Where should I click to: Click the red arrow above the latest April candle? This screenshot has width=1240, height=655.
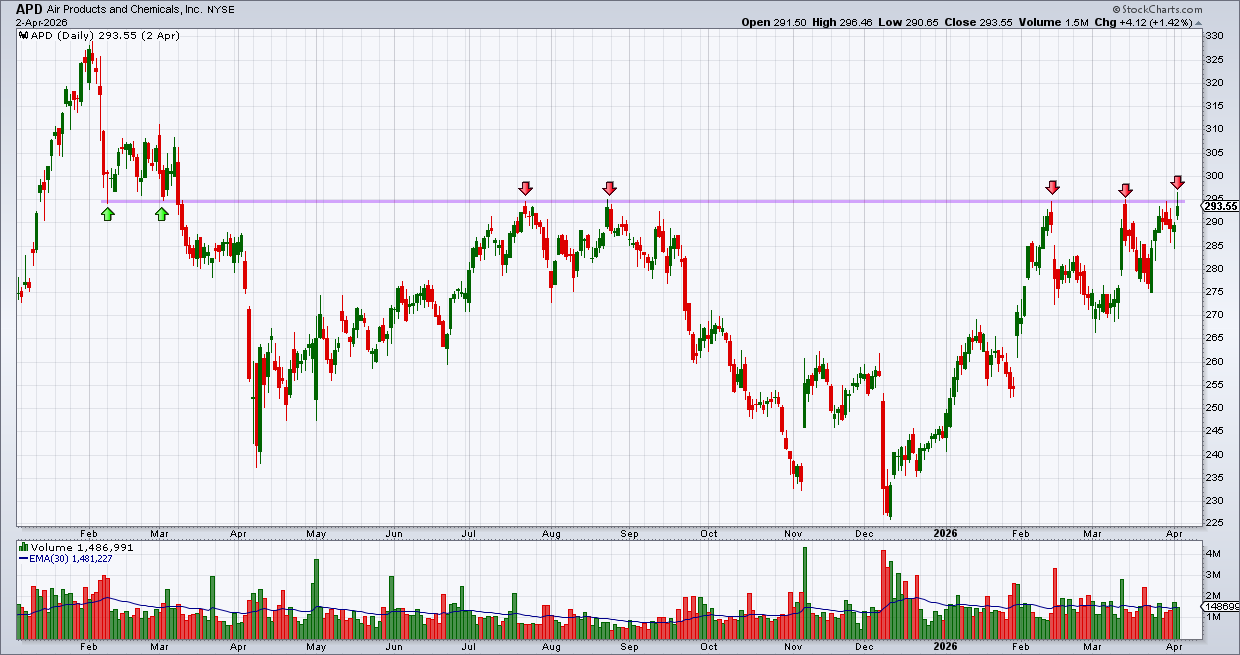click(1178, 182)
